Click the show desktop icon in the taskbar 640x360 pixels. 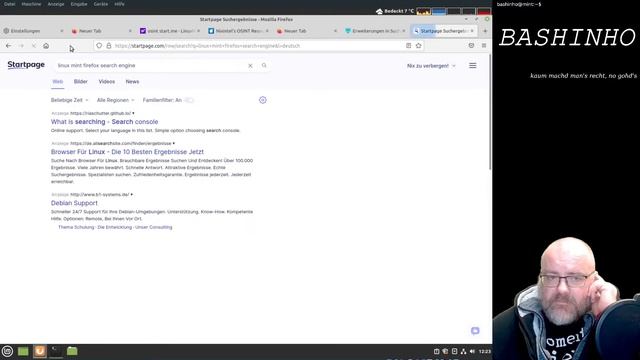coord(23,351)
